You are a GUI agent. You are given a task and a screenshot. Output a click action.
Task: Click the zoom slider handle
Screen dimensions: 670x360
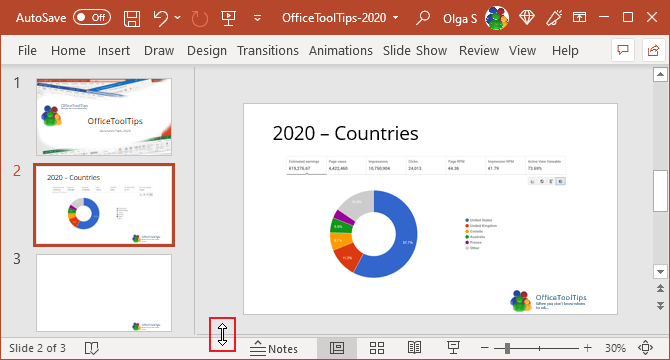click(507, 348)
